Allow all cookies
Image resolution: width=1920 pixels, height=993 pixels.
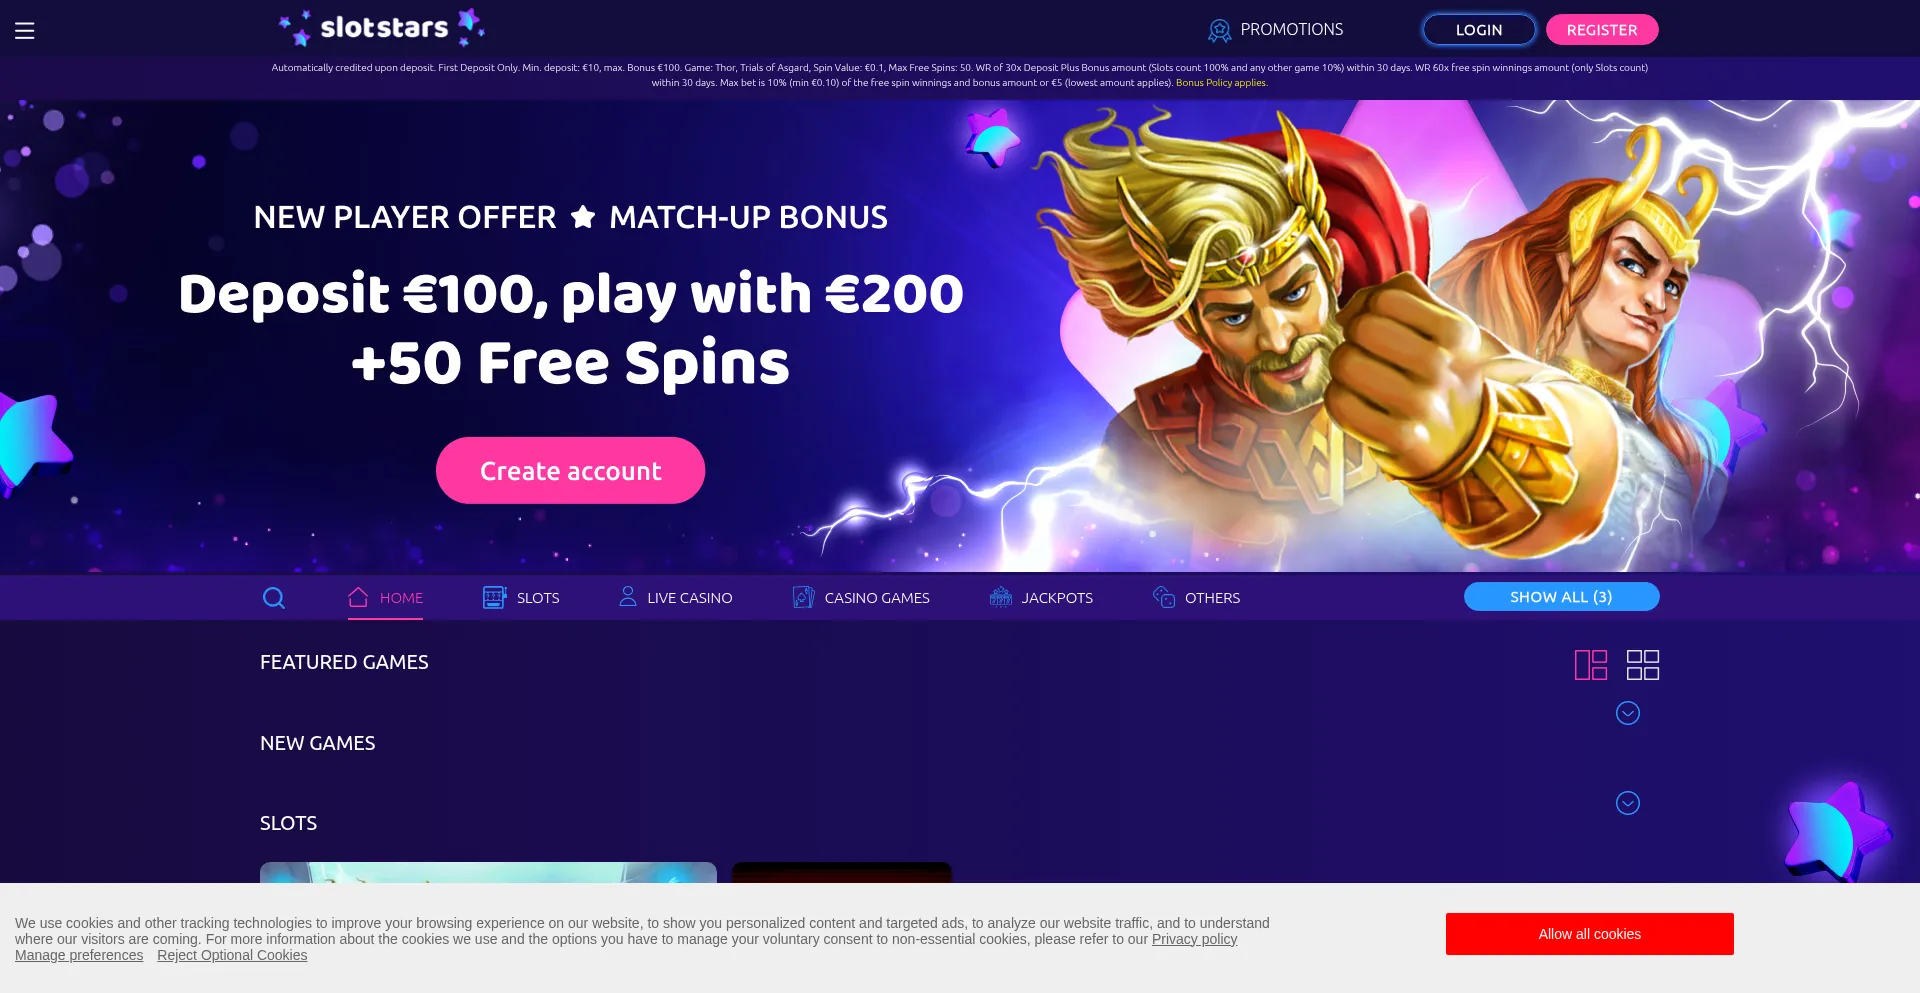[1590, 934]
